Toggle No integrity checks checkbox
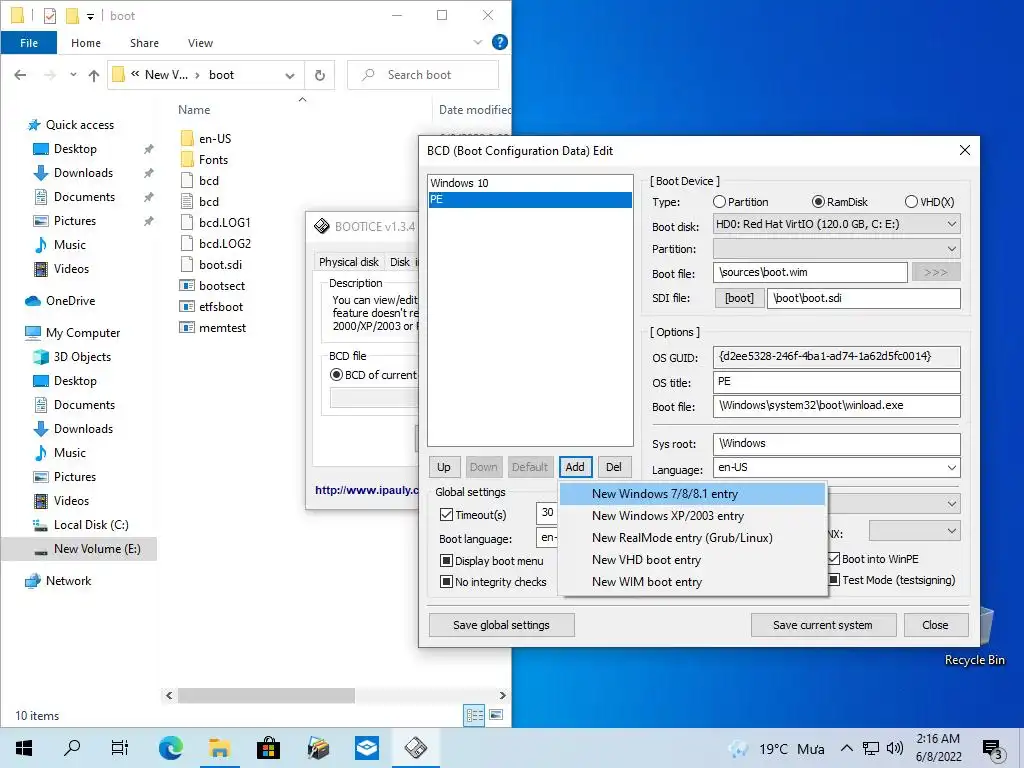The width and height of the screenshot is (1024, 768). coord(446,581)
